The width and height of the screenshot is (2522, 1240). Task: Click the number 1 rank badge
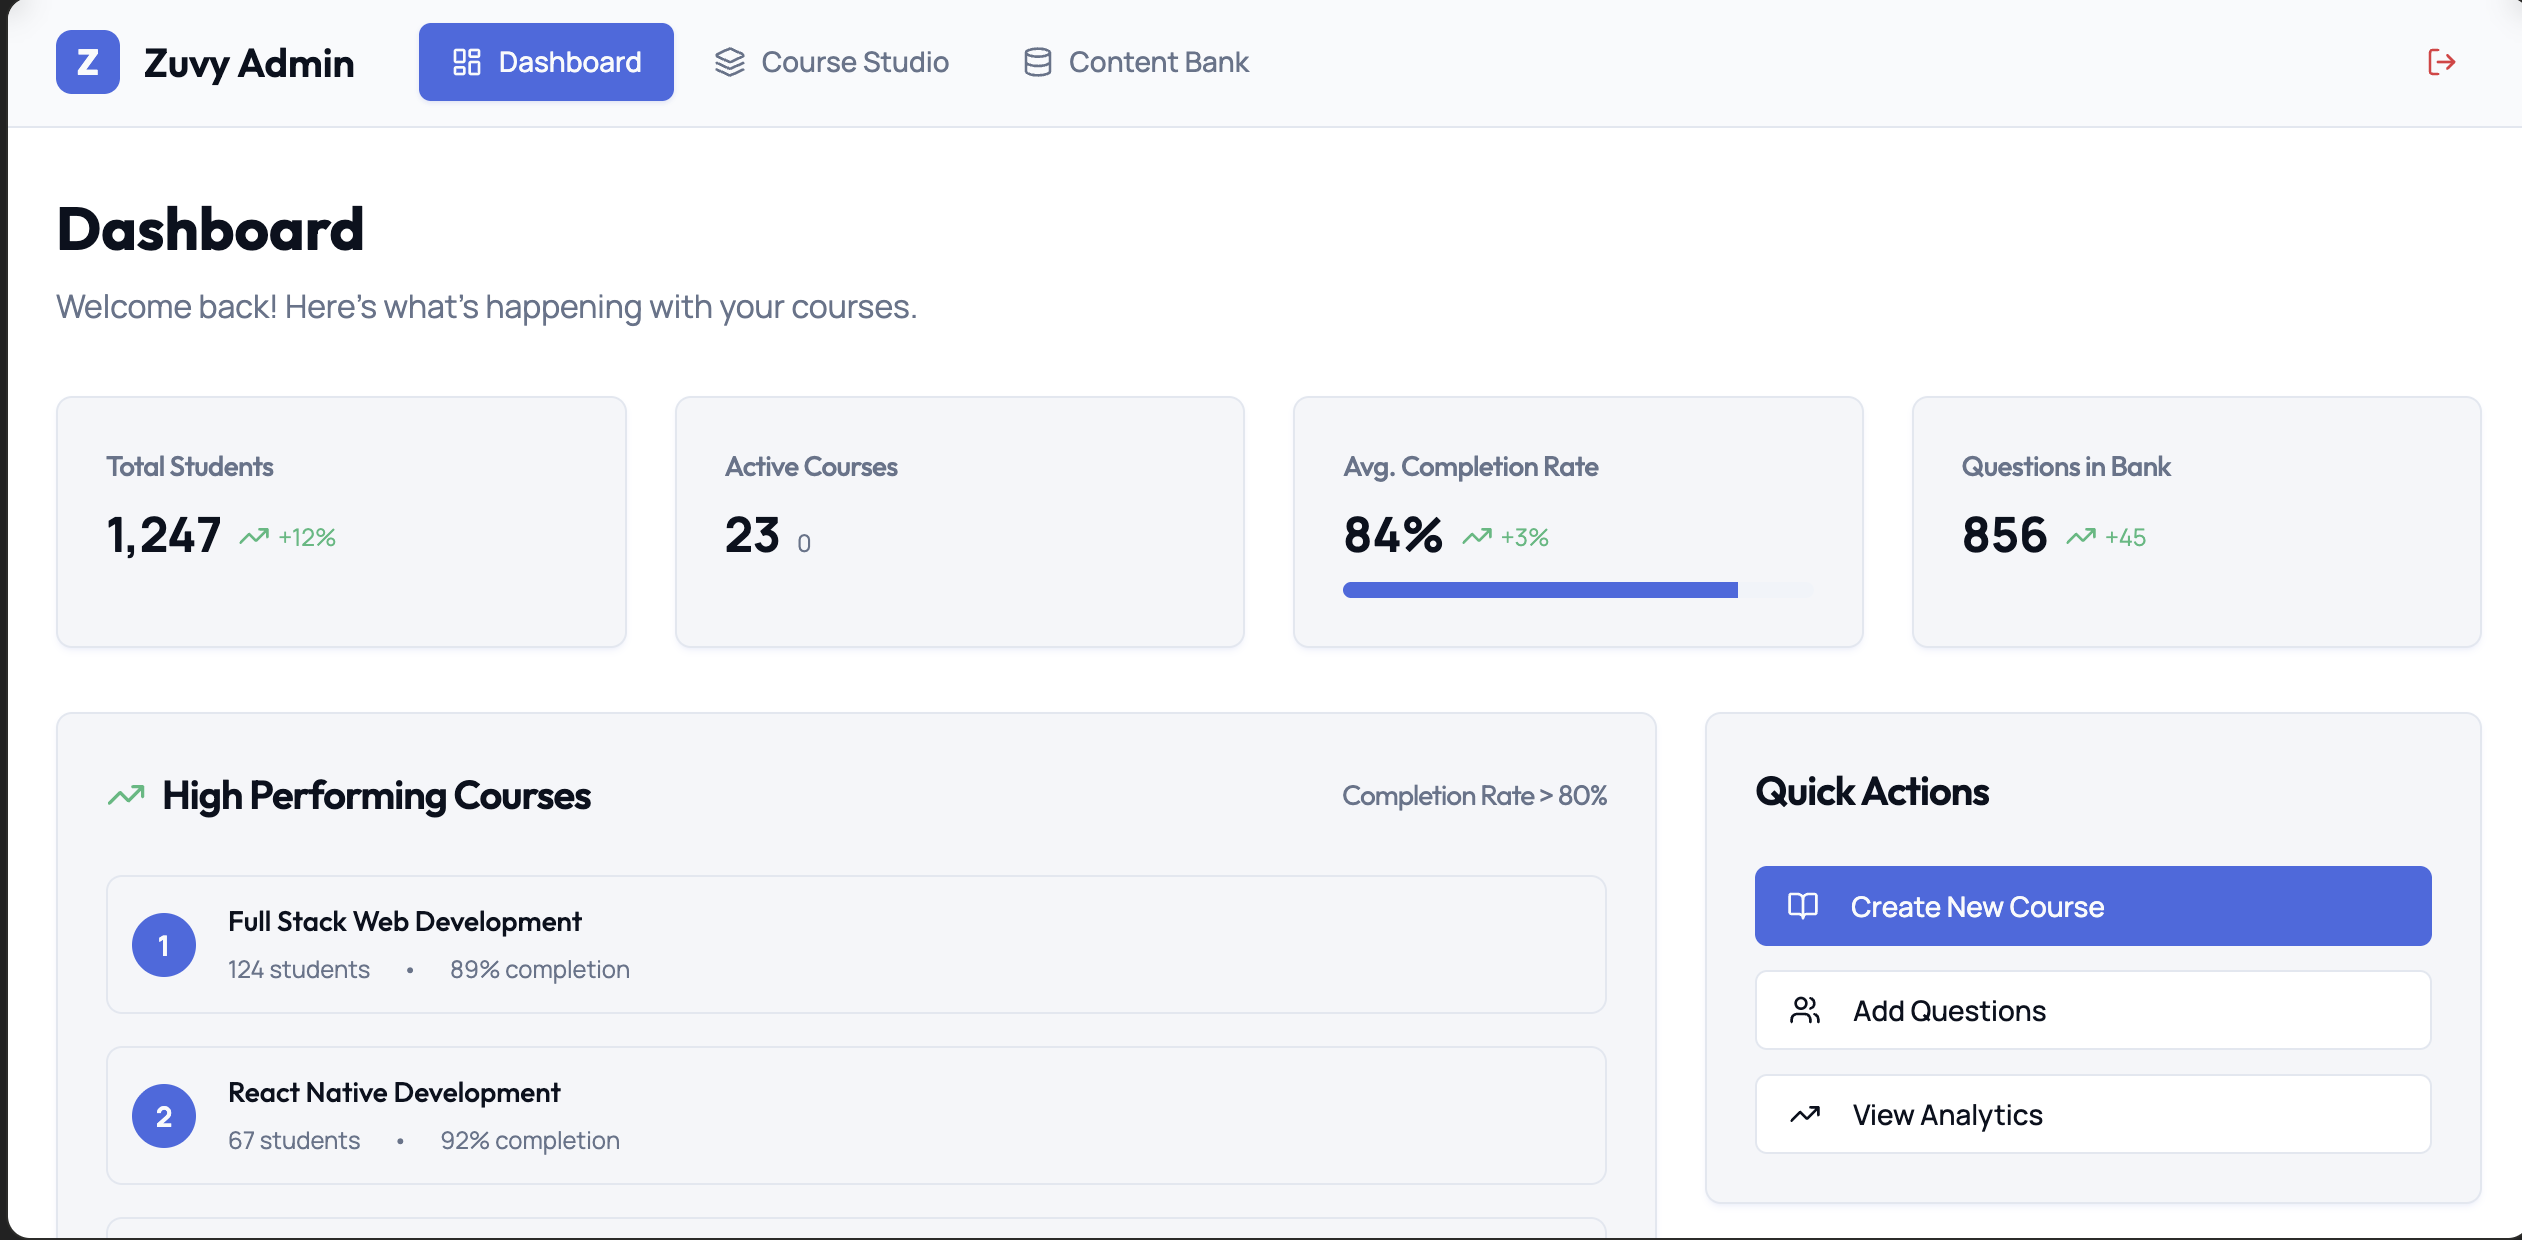pyautogui.click(x=164, y=945)
